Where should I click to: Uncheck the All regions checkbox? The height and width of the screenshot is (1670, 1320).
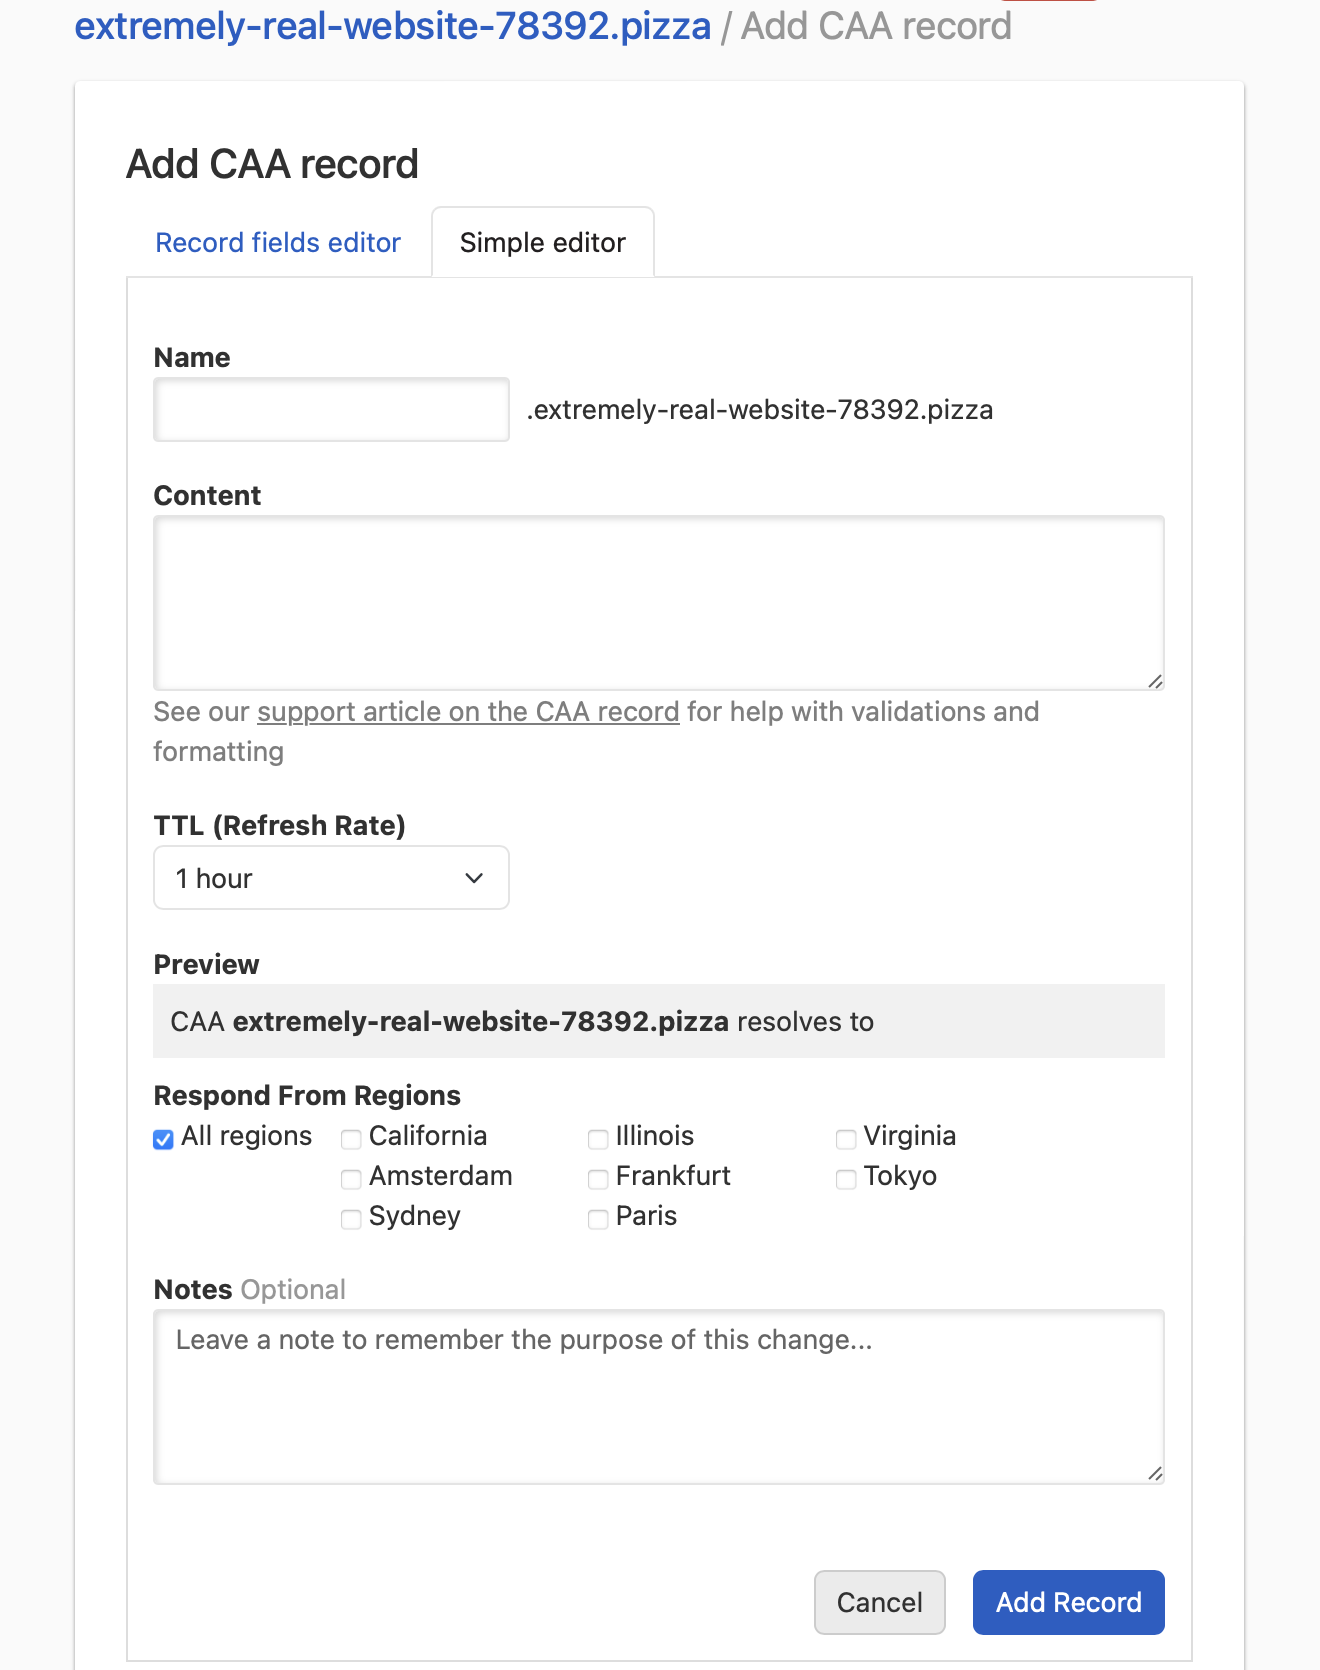(164, 1139)
